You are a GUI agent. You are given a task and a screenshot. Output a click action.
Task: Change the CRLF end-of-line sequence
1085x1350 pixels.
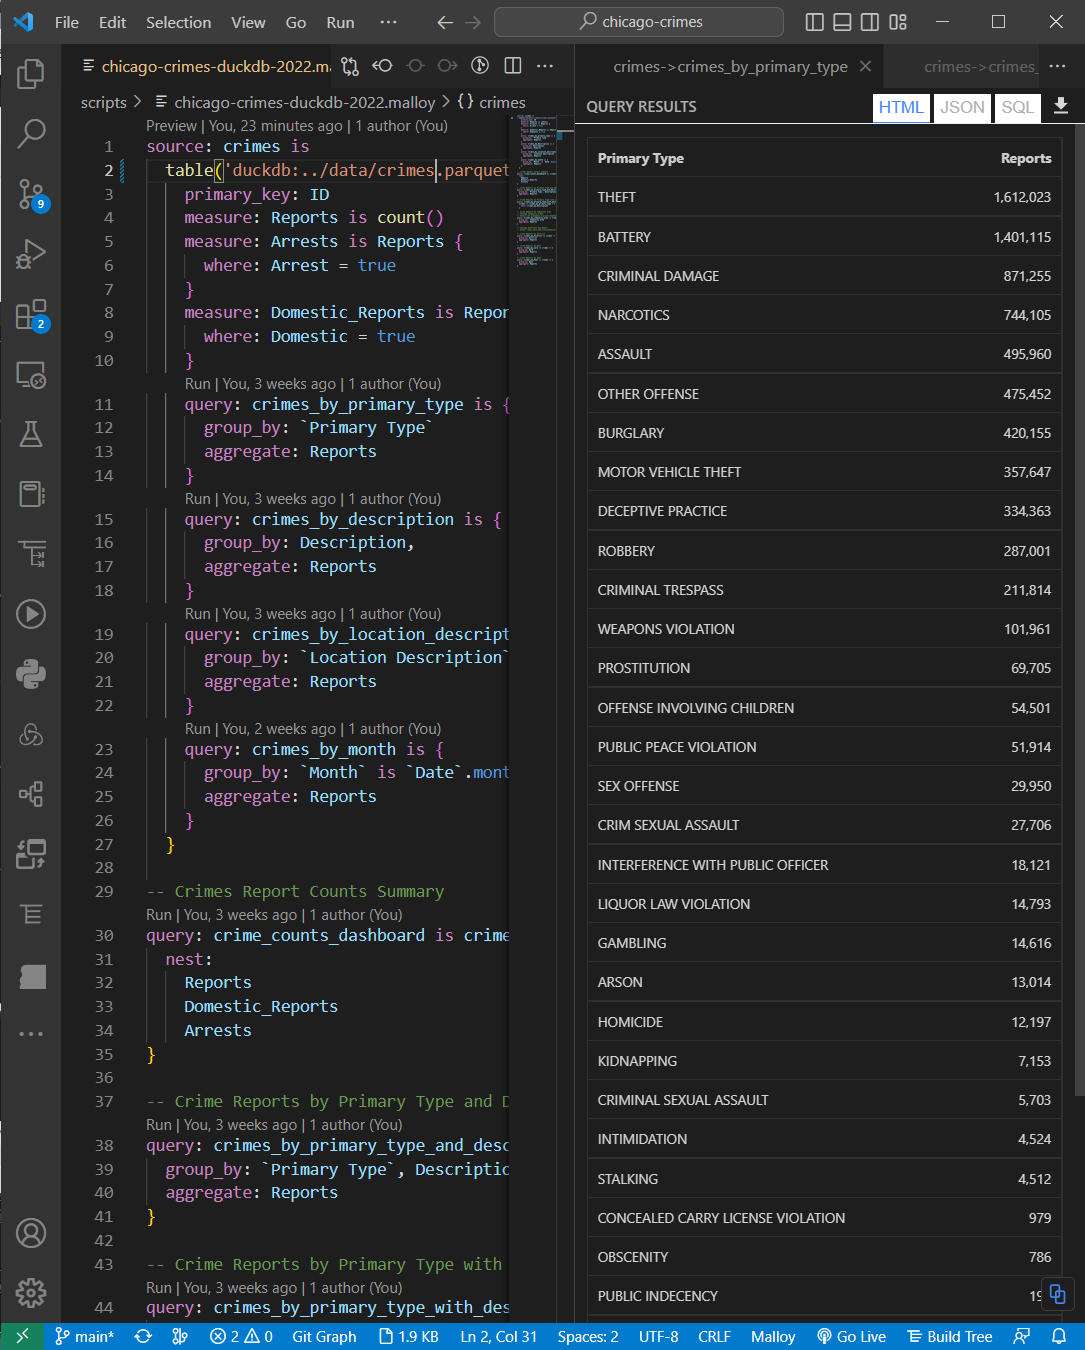pos(714,1337)
